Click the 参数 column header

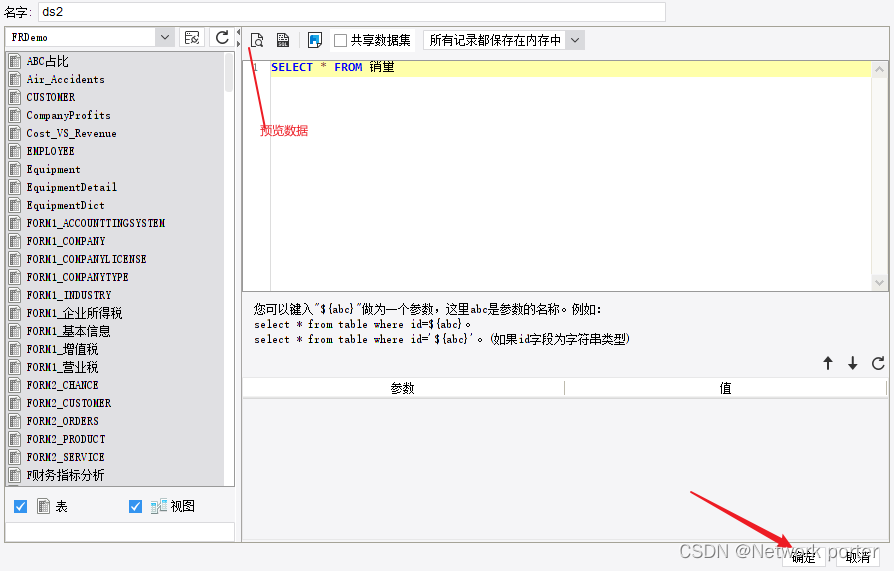coord(403,388)
